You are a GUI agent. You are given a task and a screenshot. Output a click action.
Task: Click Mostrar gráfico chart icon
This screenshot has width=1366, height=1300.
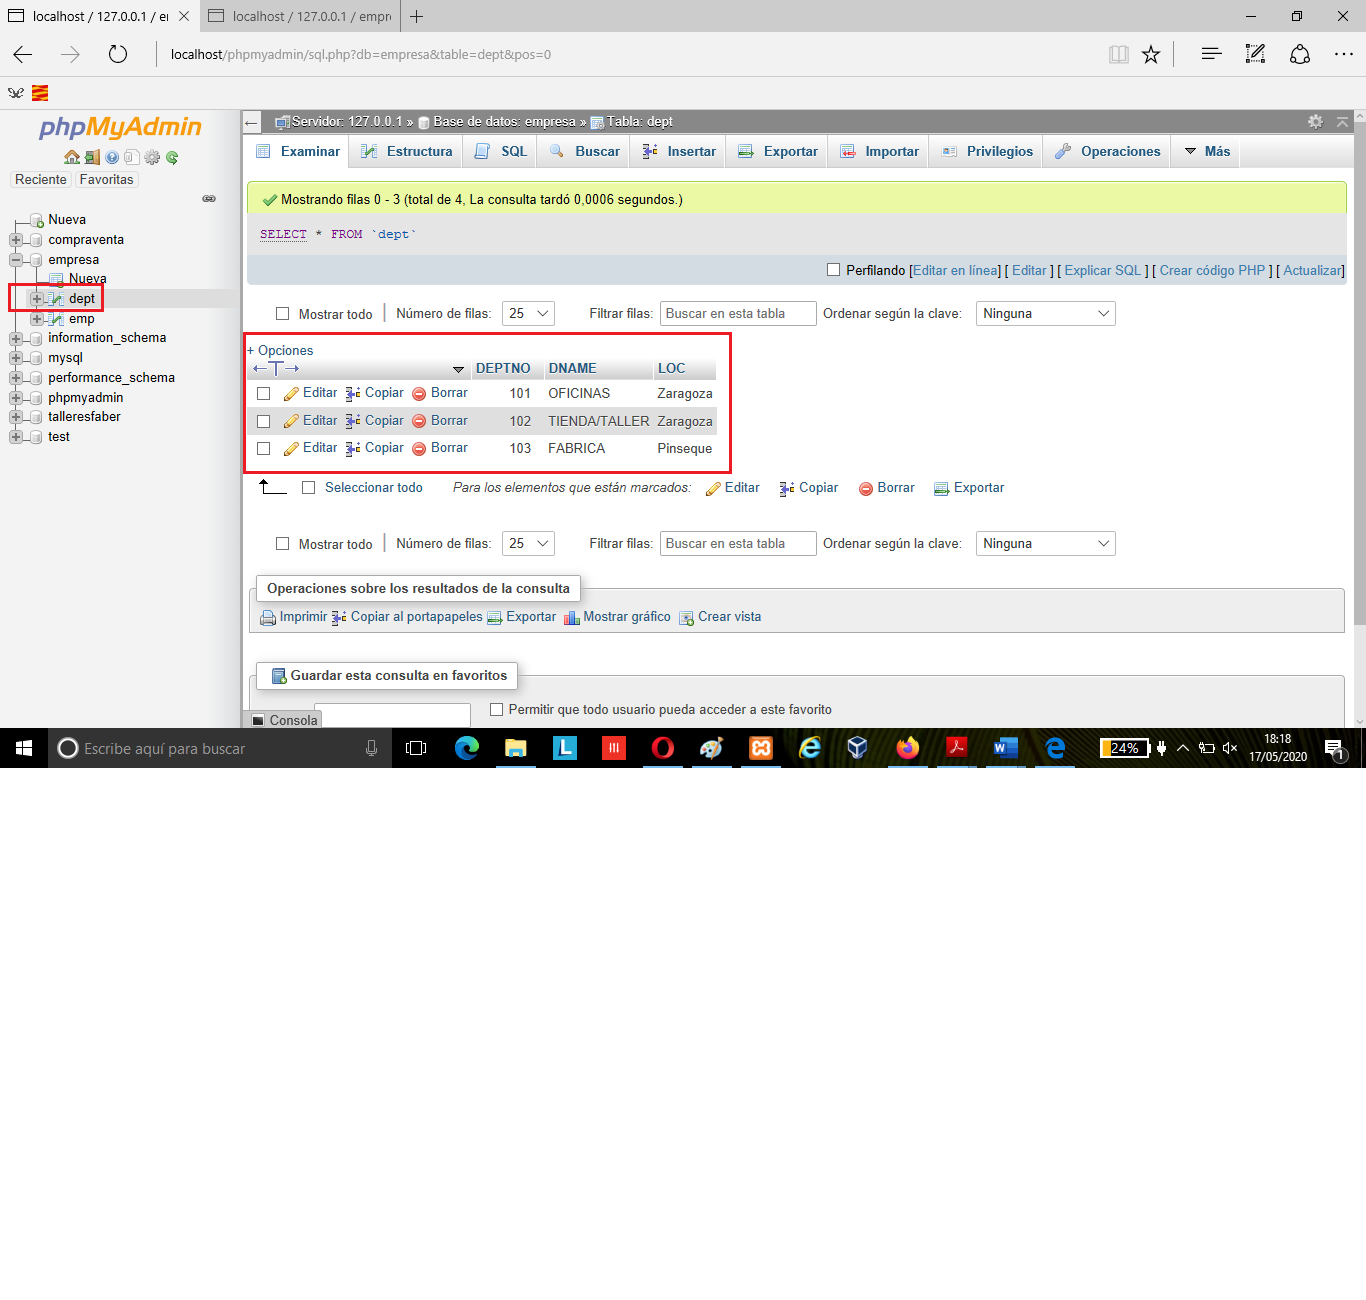(x=572, y=618)
